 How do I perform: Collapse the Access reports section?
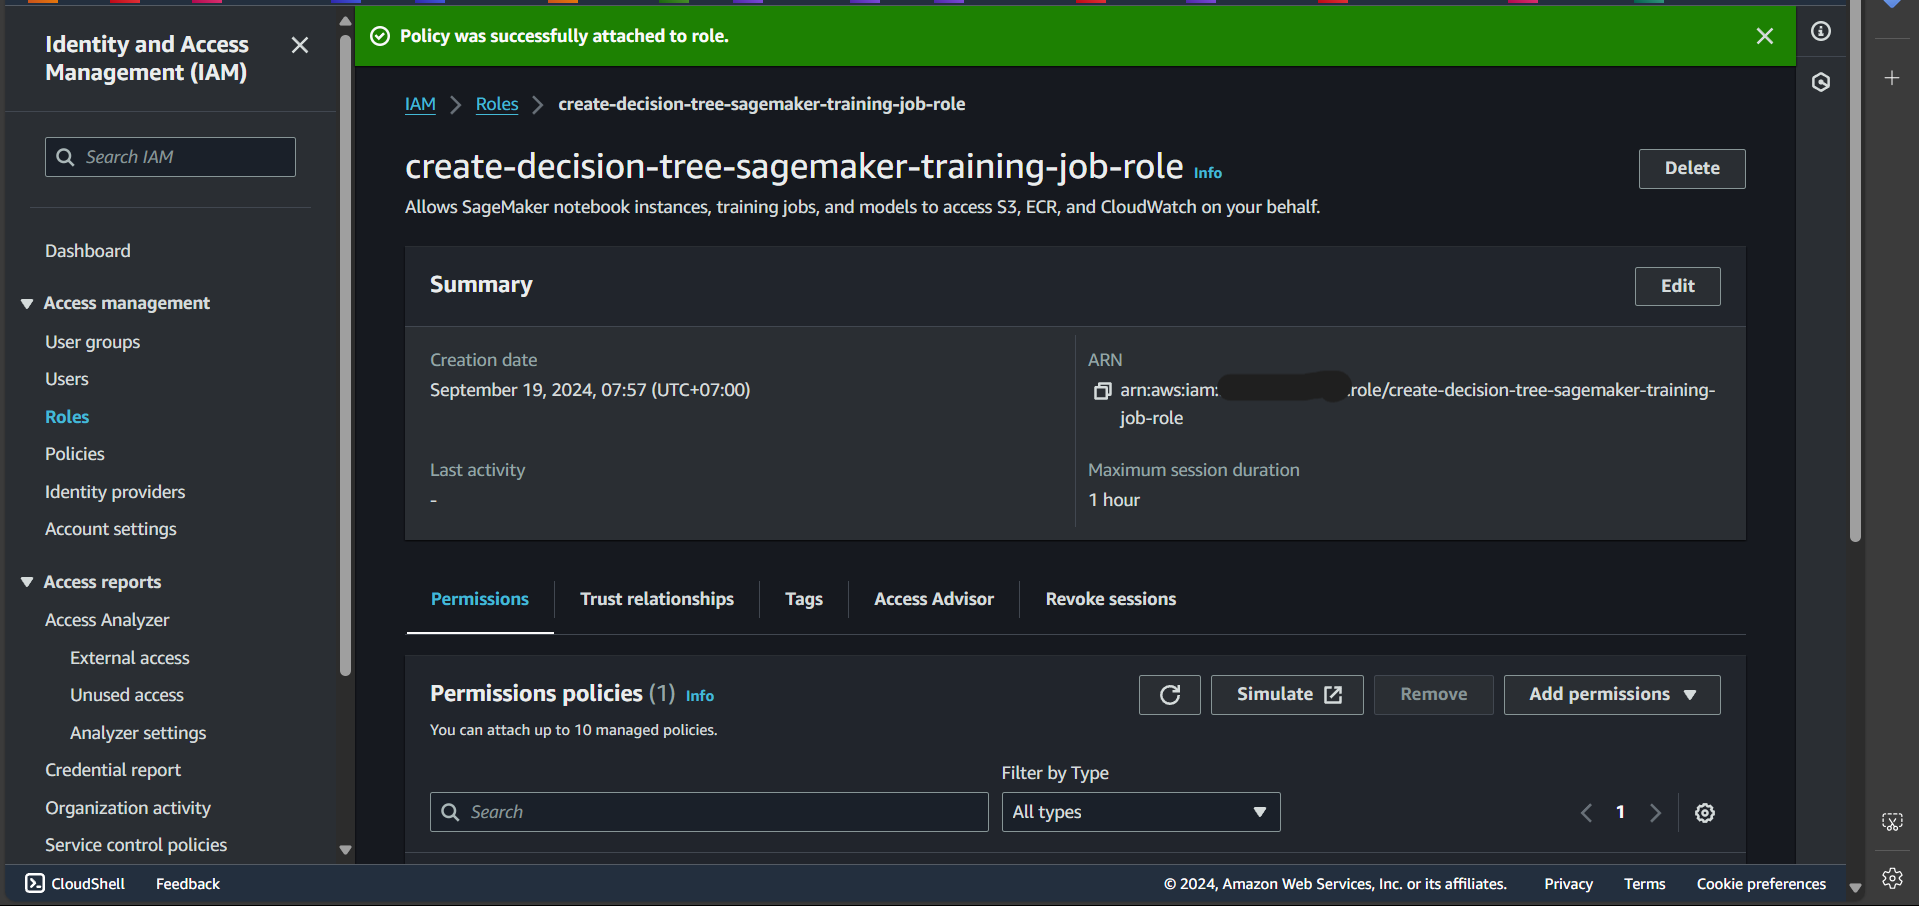coord(27,582)
